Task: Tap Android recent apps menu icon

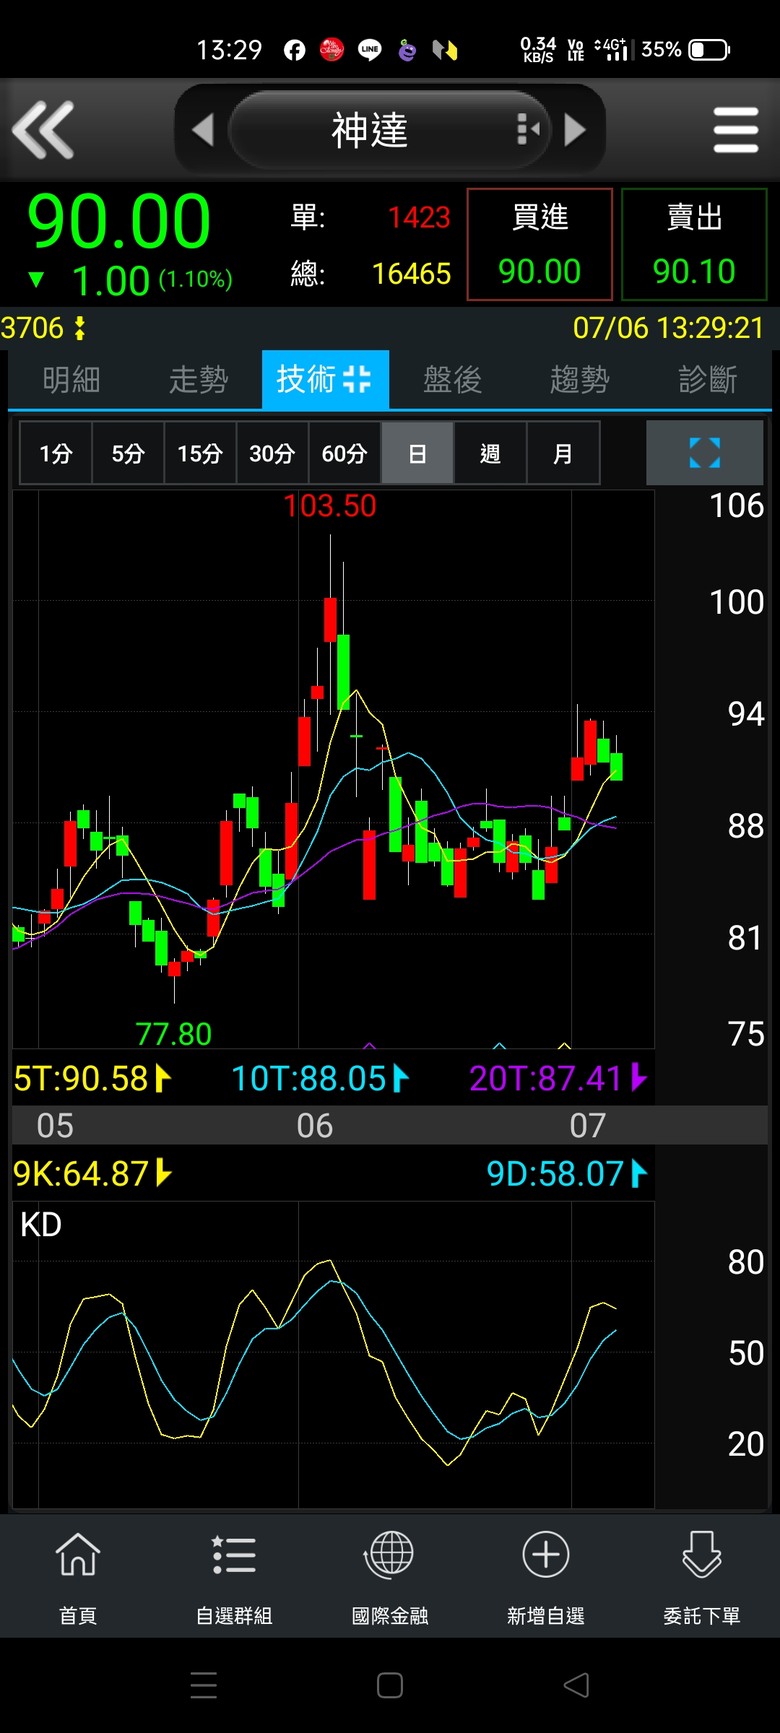Action: click(204, 1685)
